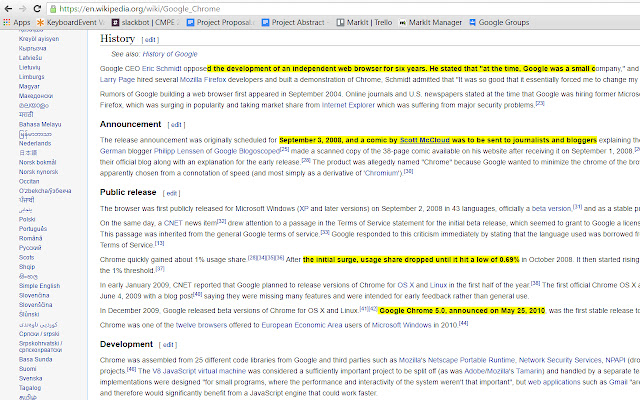Switch language to Polski
Screen dimensions: 640x400
pos(27,219)
